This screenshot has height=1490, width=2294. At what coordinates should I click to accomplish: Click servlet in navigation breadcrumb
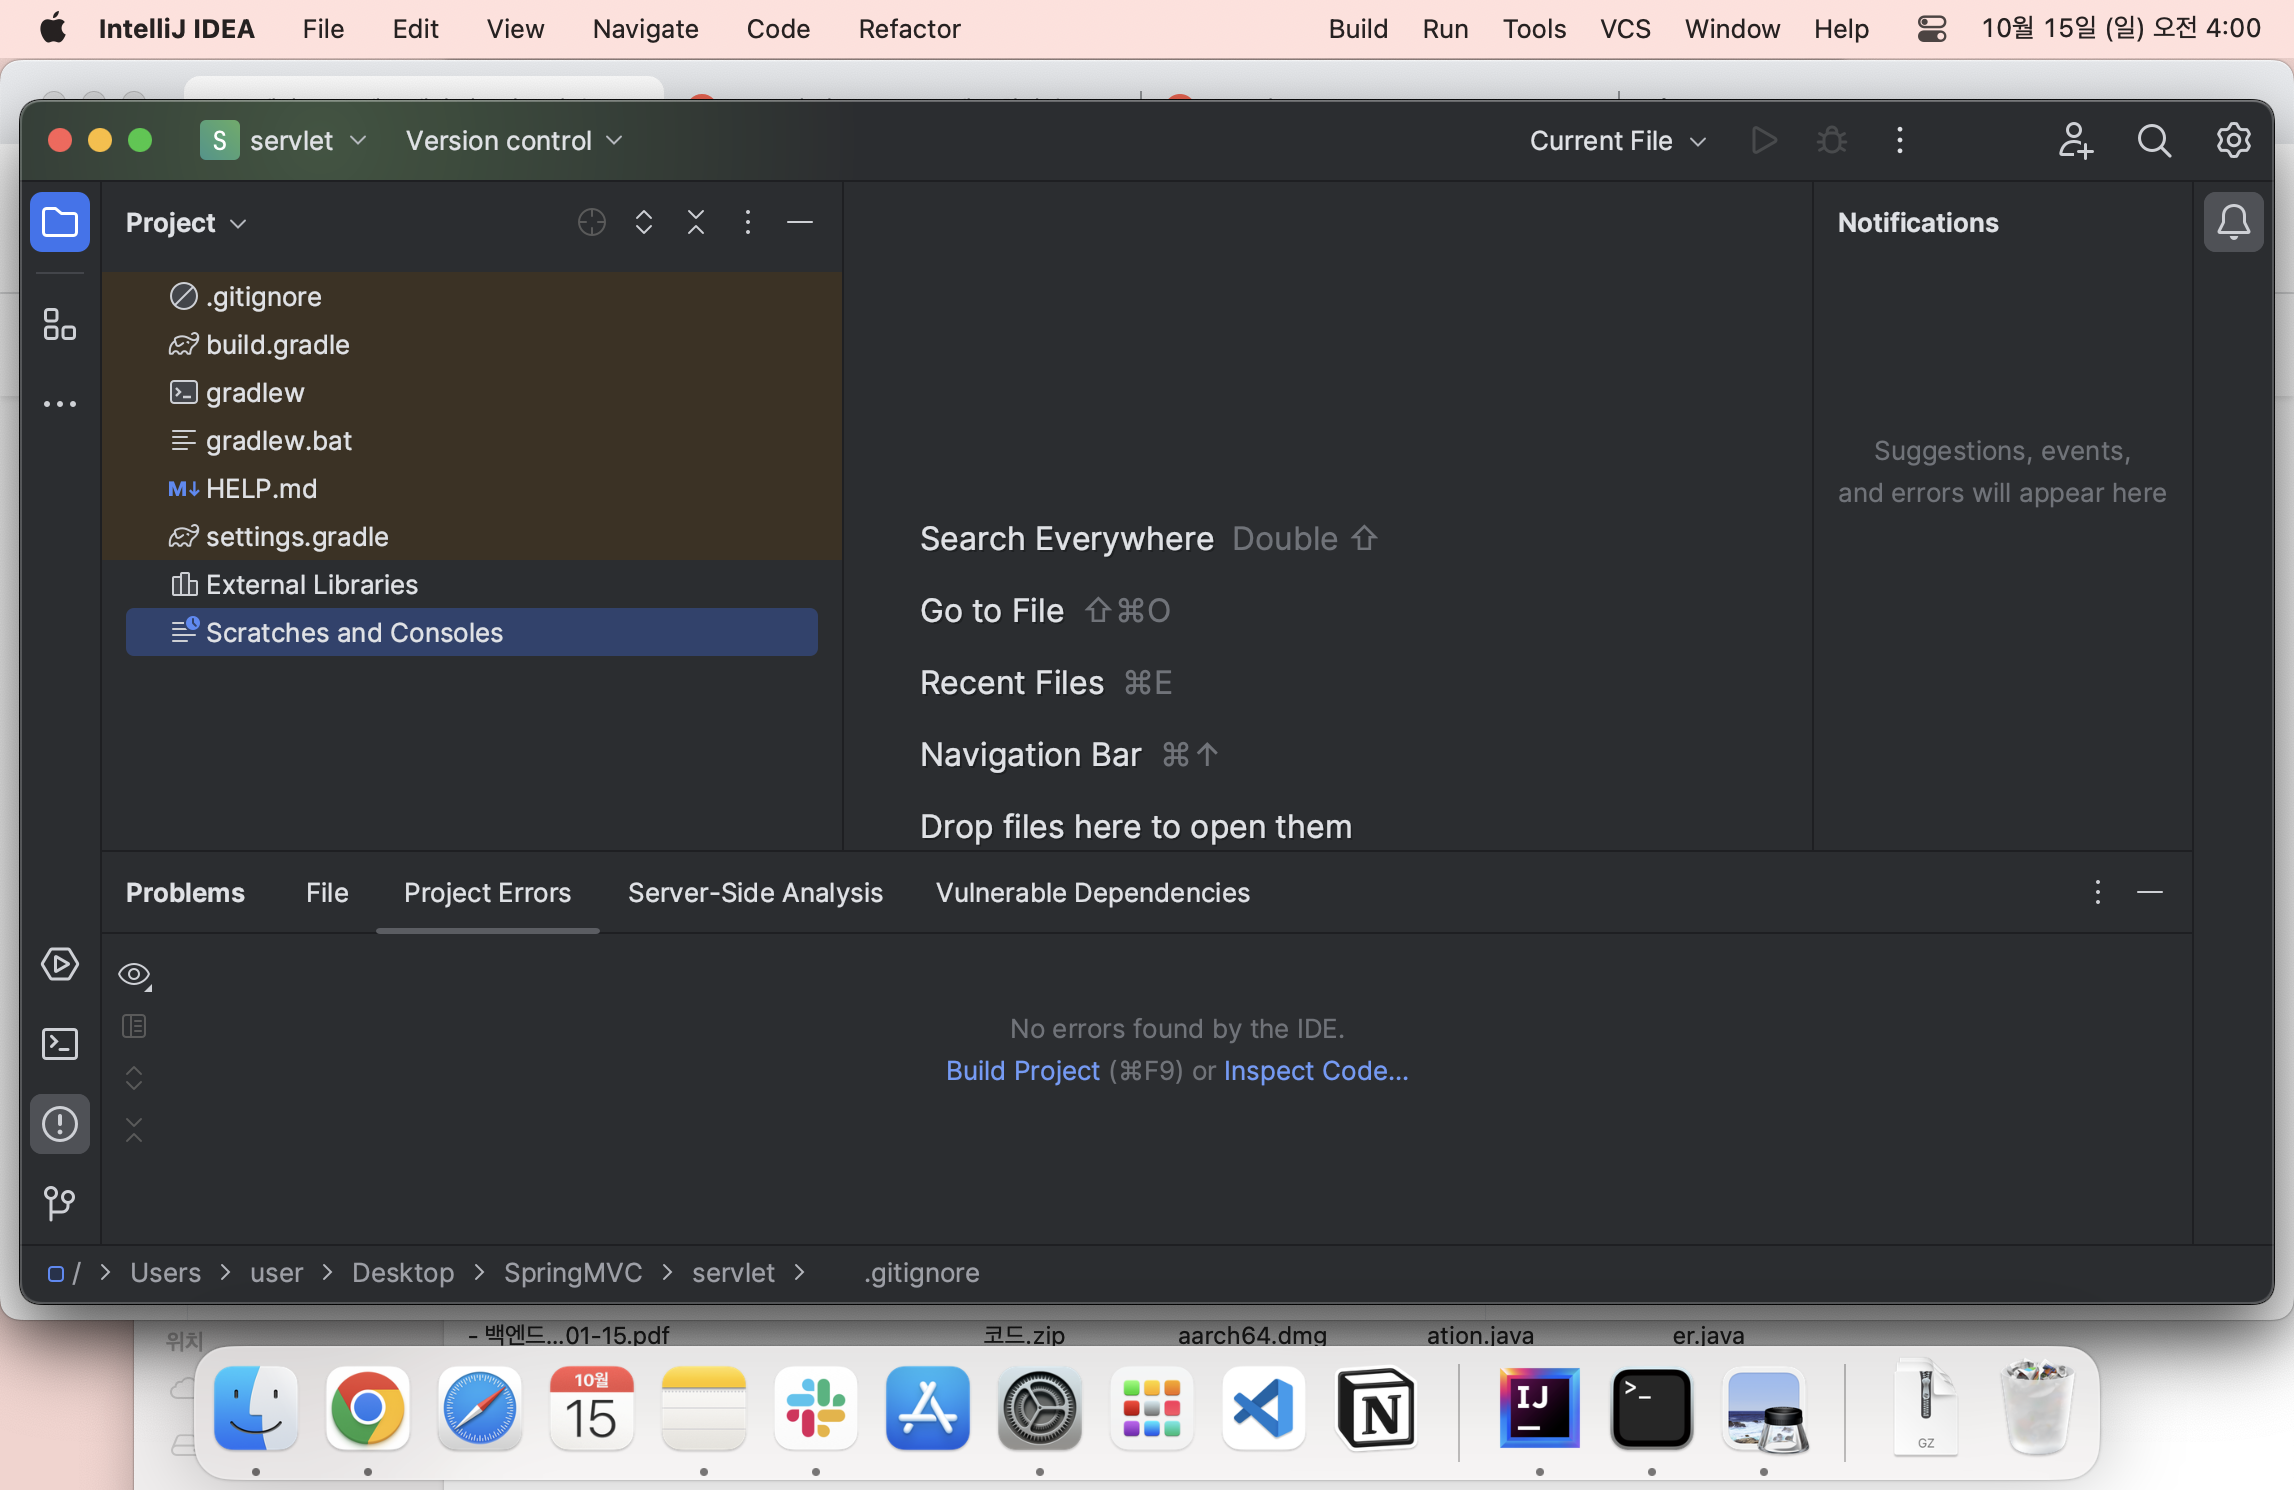tap(733, 1273)
